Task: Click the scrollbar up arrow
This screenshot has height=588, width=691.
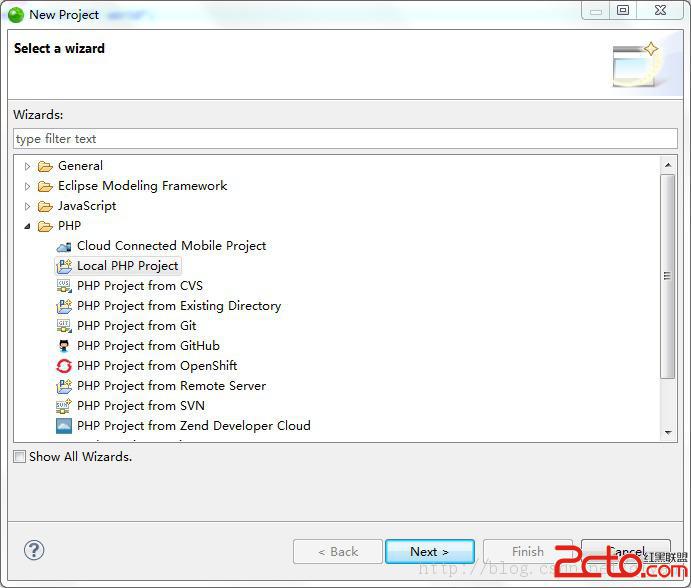Action: (x=668, y=165)
